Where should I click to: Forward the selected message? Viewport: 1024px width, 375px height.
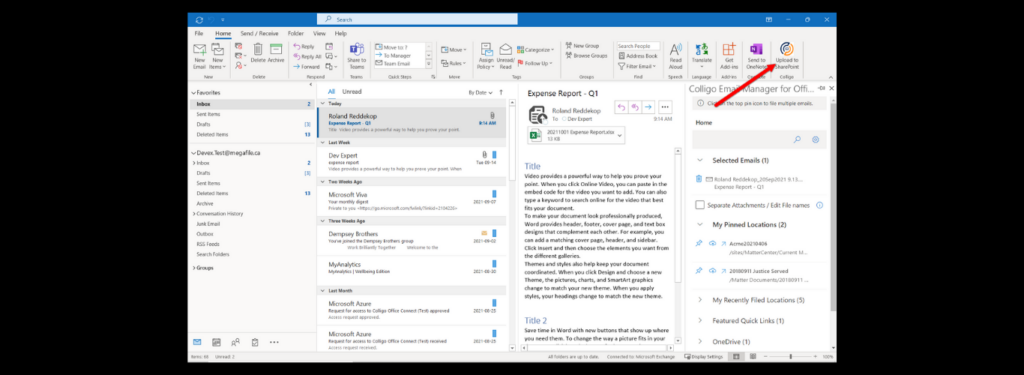306,67
